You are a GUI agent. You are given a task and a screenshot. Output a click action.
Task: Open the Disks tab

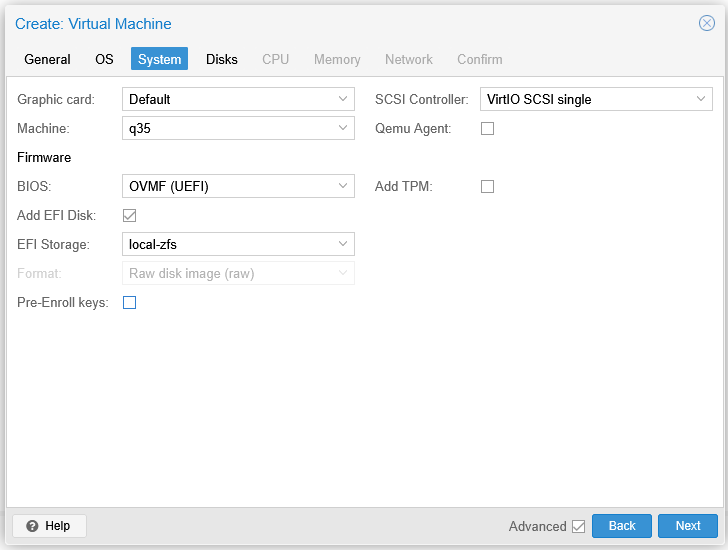[x=222, y=59]
